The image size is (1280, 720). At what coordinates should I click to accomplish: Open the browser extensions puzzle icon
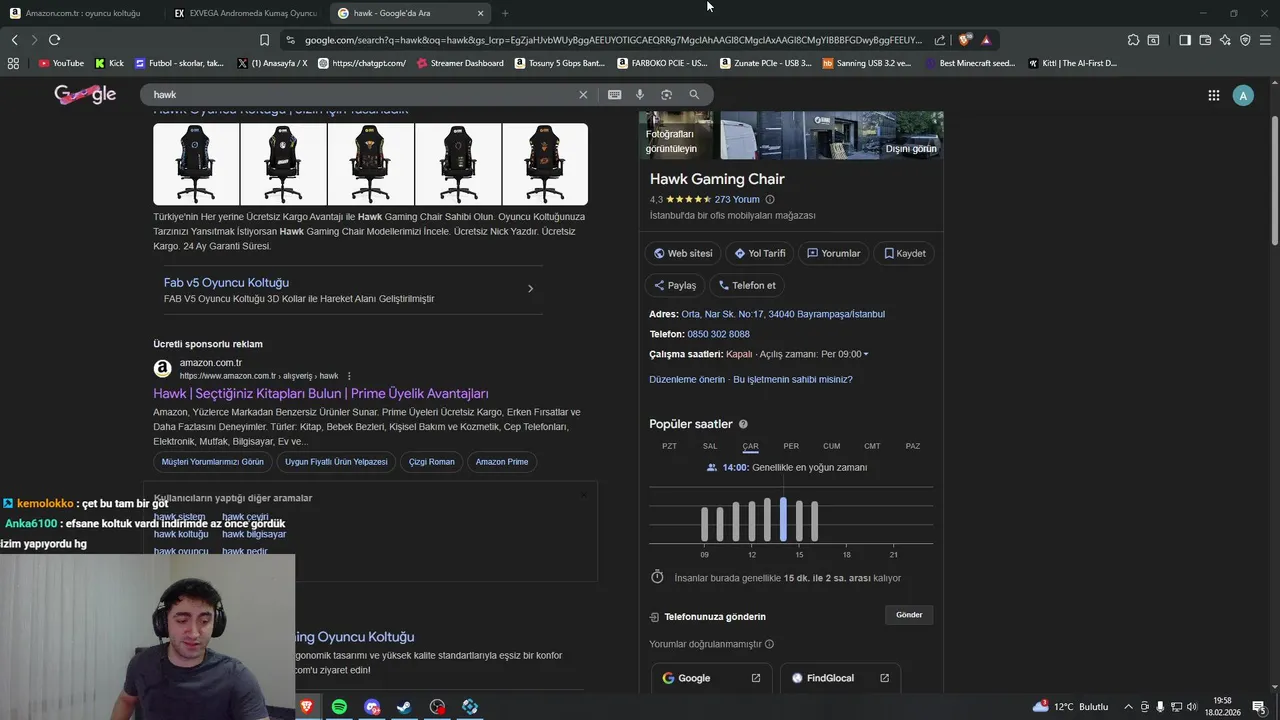pyautogui.click(x=1133, y=40)
